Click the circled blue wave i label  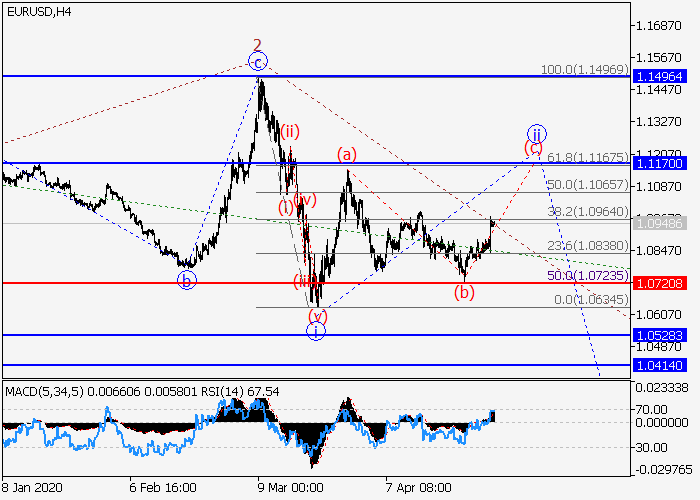[316, 331]
